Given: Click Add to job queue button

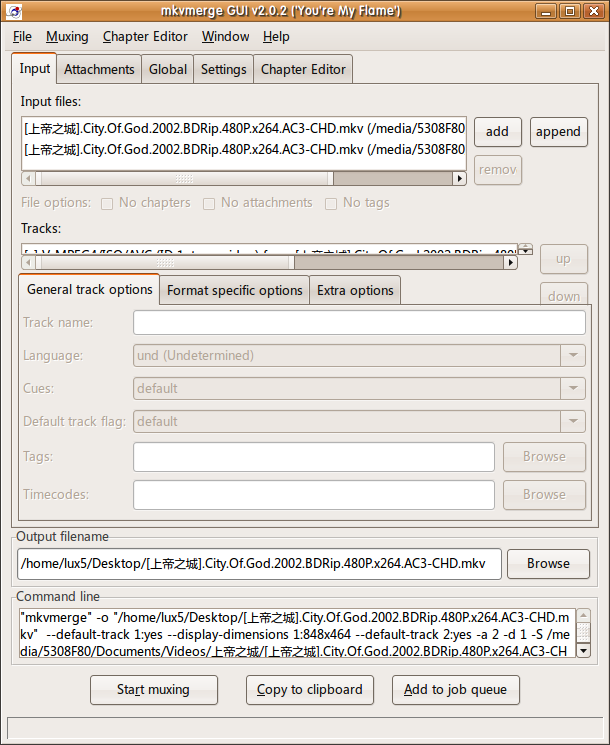Looking at the screenshot, I should point(456,690).
